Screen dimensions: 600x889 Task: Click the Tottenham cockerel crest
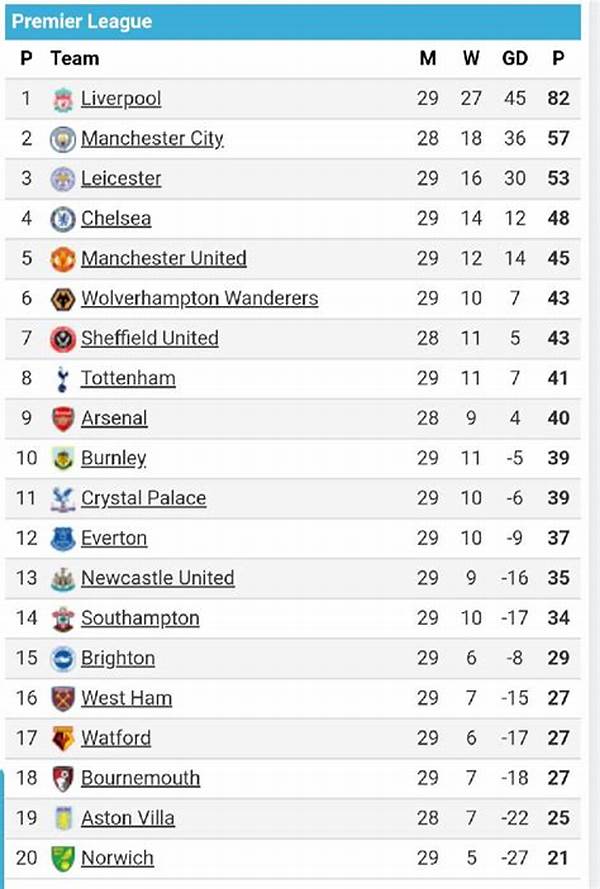62,379
